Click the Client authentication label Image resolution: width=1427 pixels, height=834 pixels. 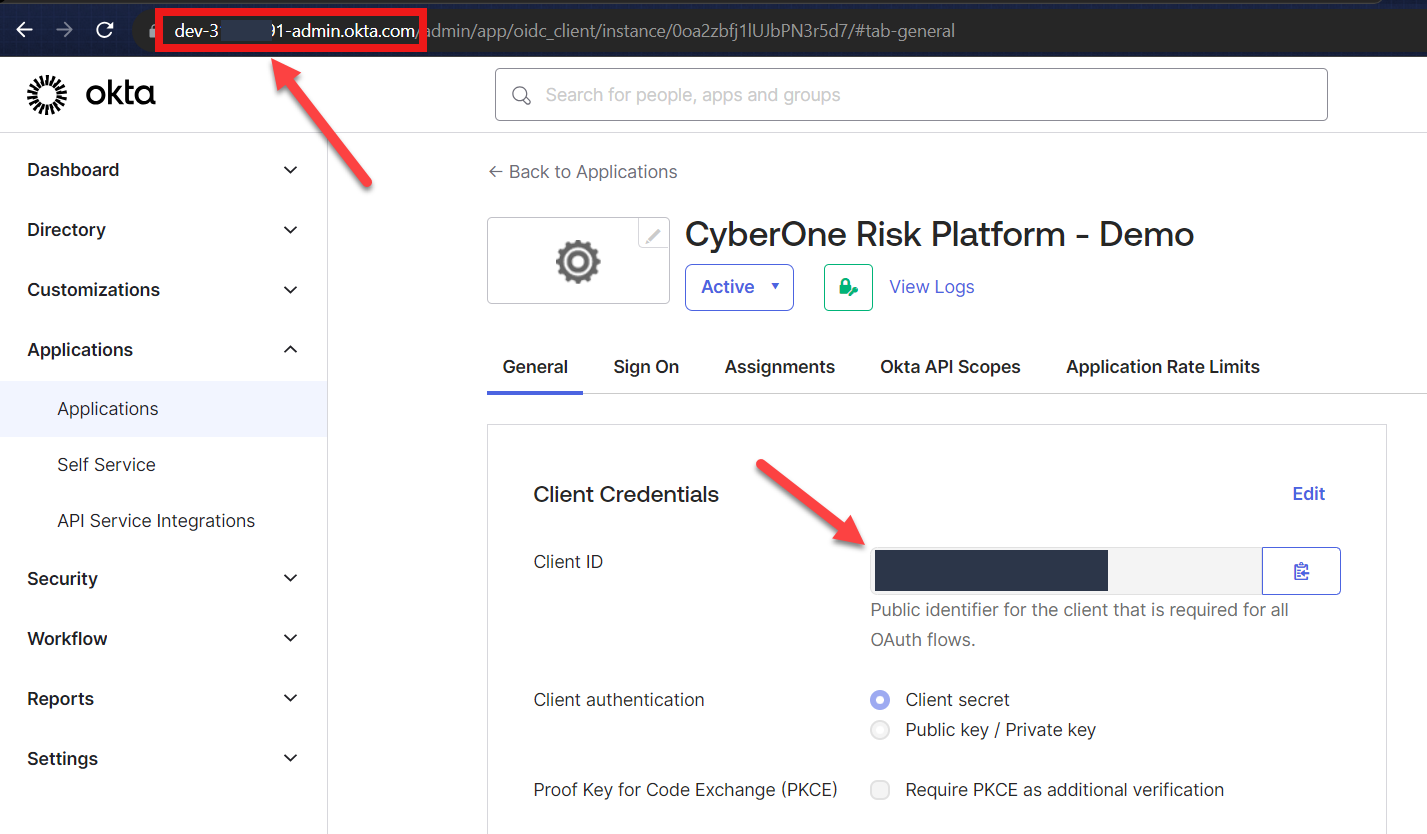619,700
